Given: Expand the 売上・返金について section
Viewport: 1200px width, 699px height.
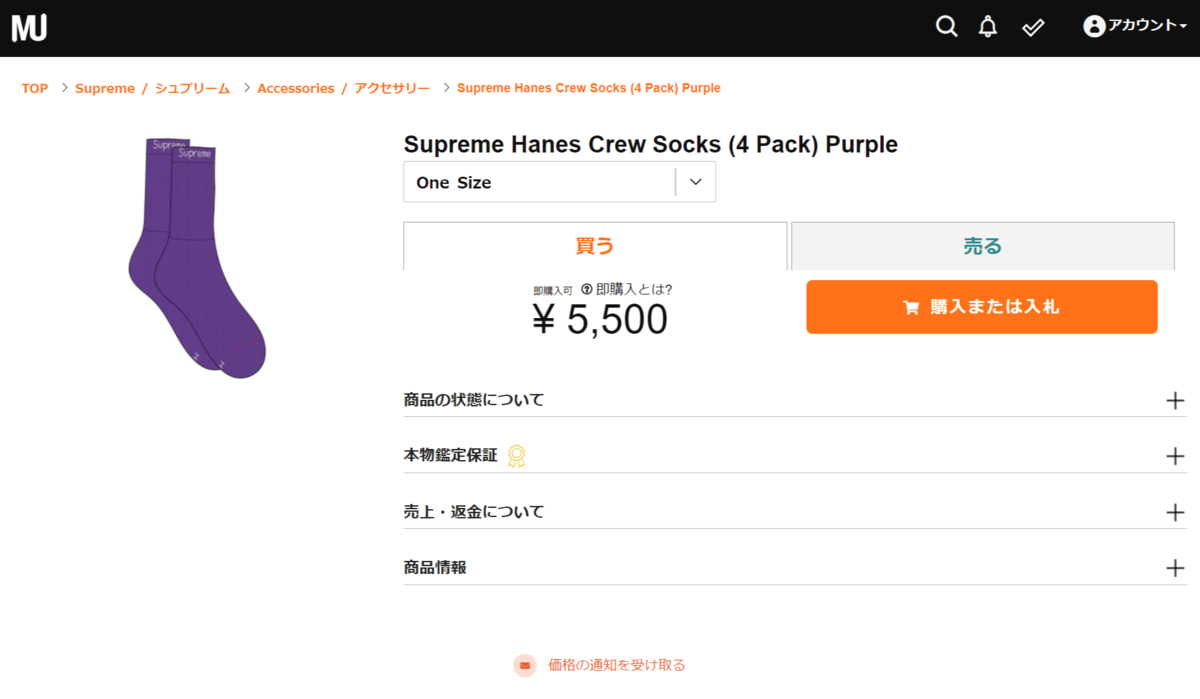Looking at the screenshot, I should point(1175,513).
